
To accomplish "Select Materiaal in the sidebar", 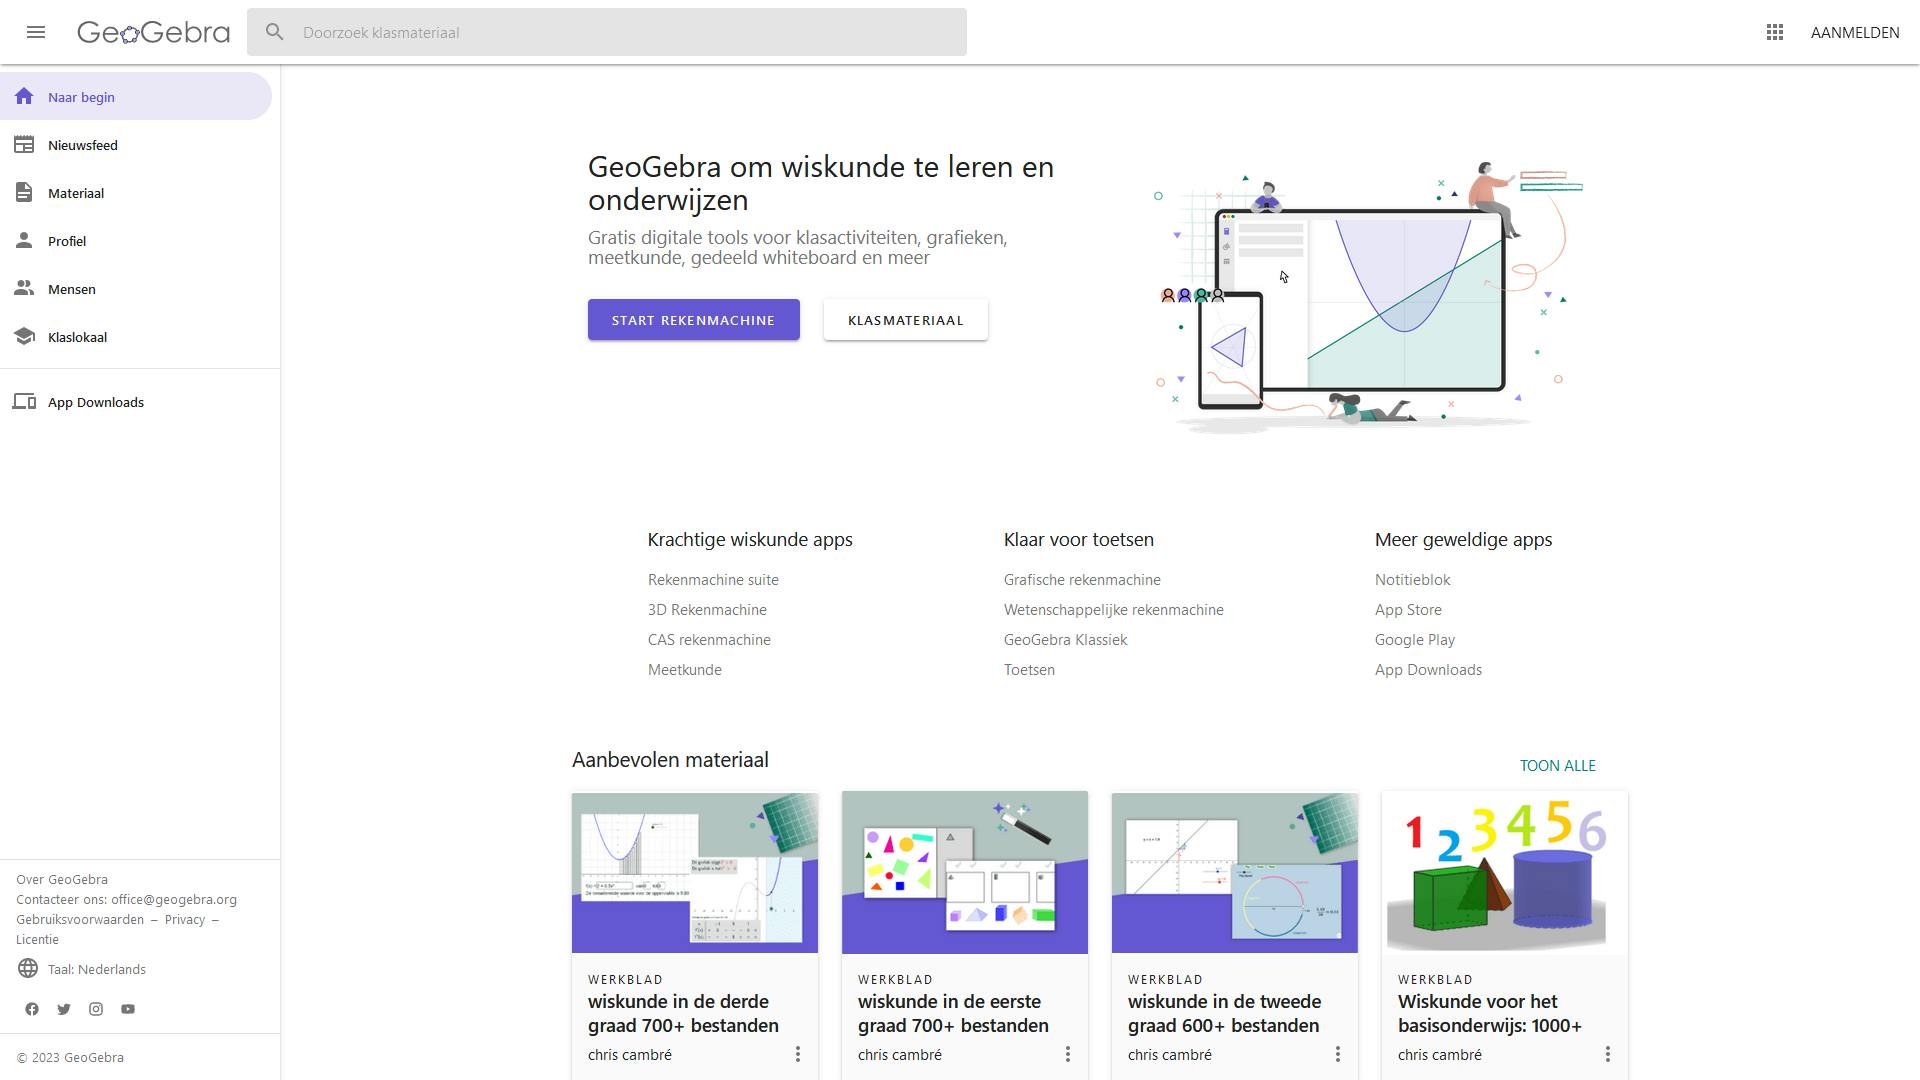I will 76,193.
